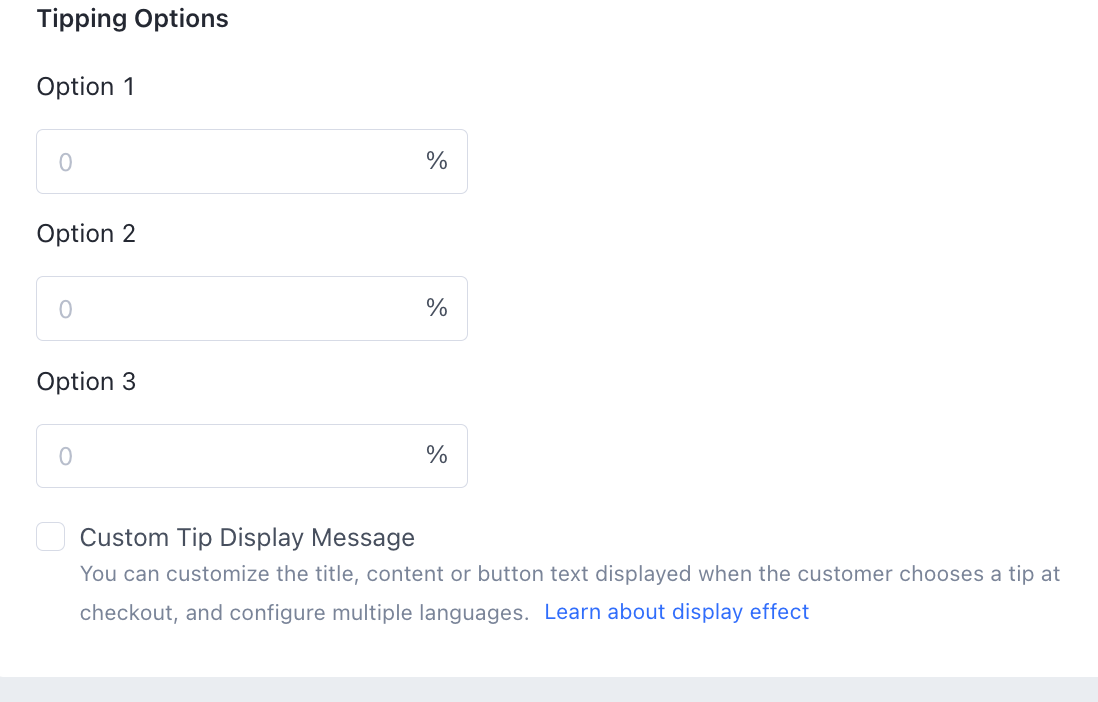This screenshot has width=1098, height=702.
Task: Click the word 'effect' in the blue link
Action: 778,612
